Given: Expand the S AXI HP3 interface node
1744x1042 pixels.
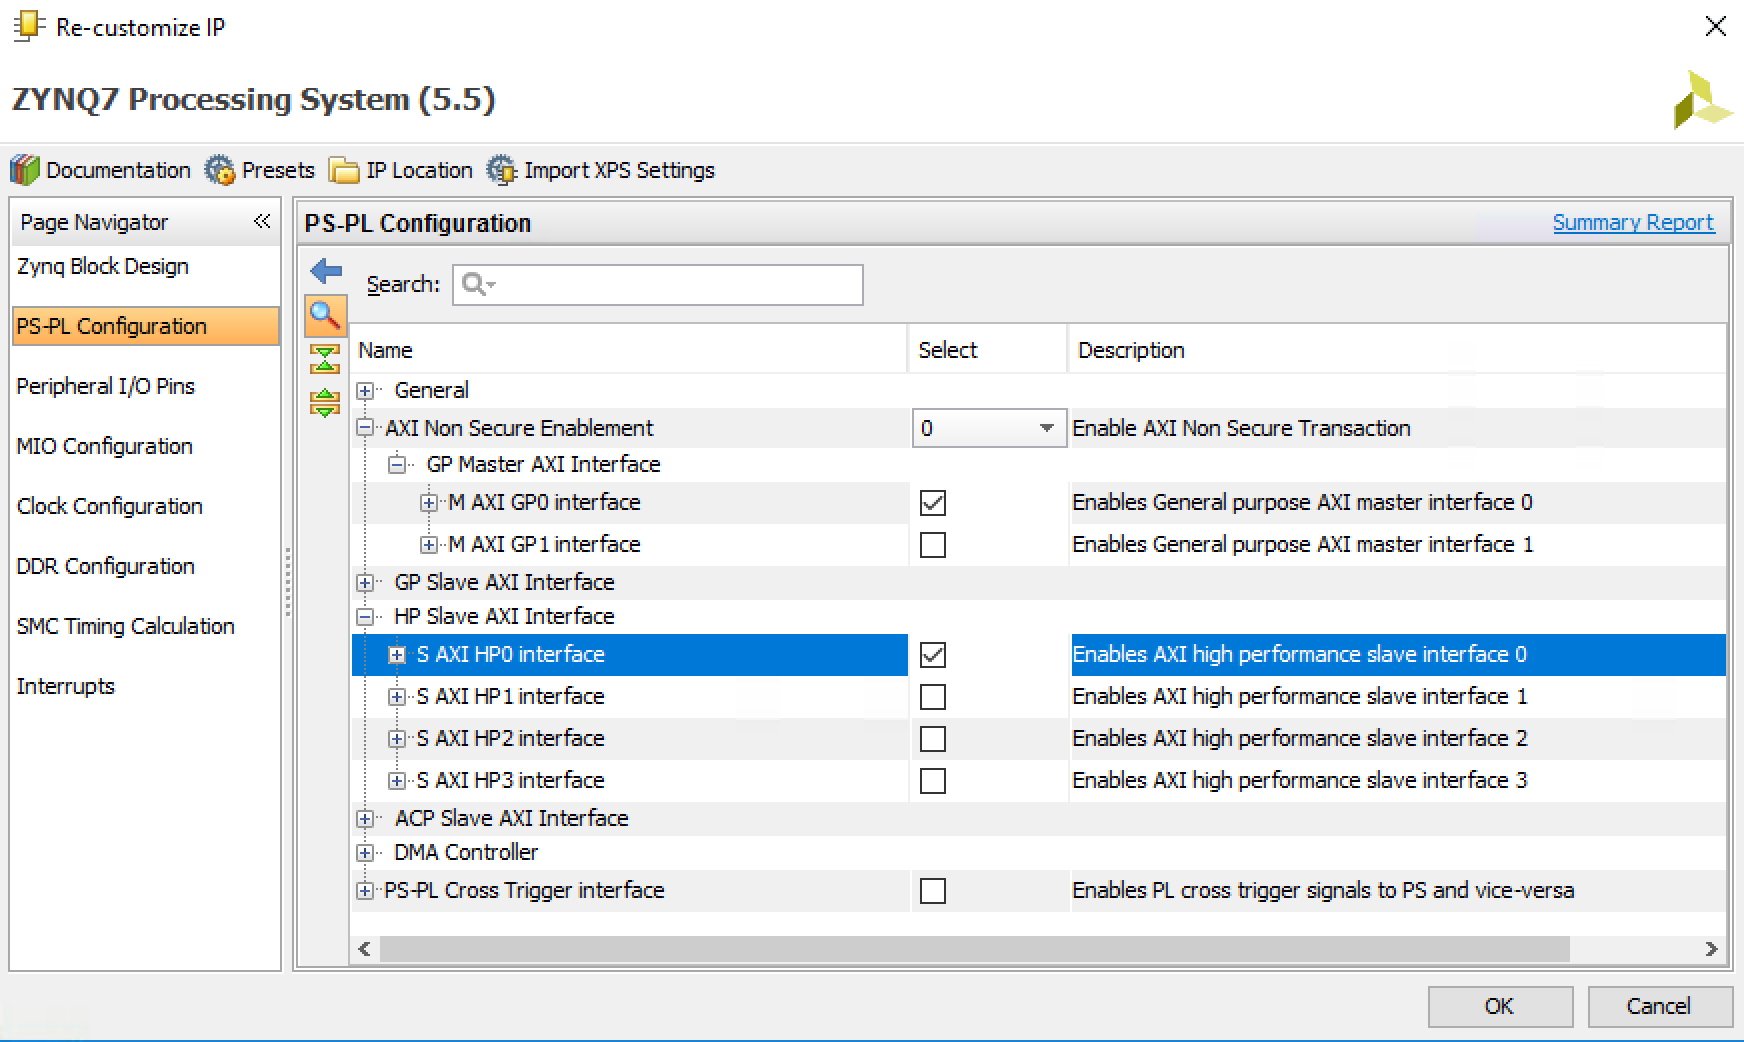Looking at the screenshot, I should pos(397,781).
